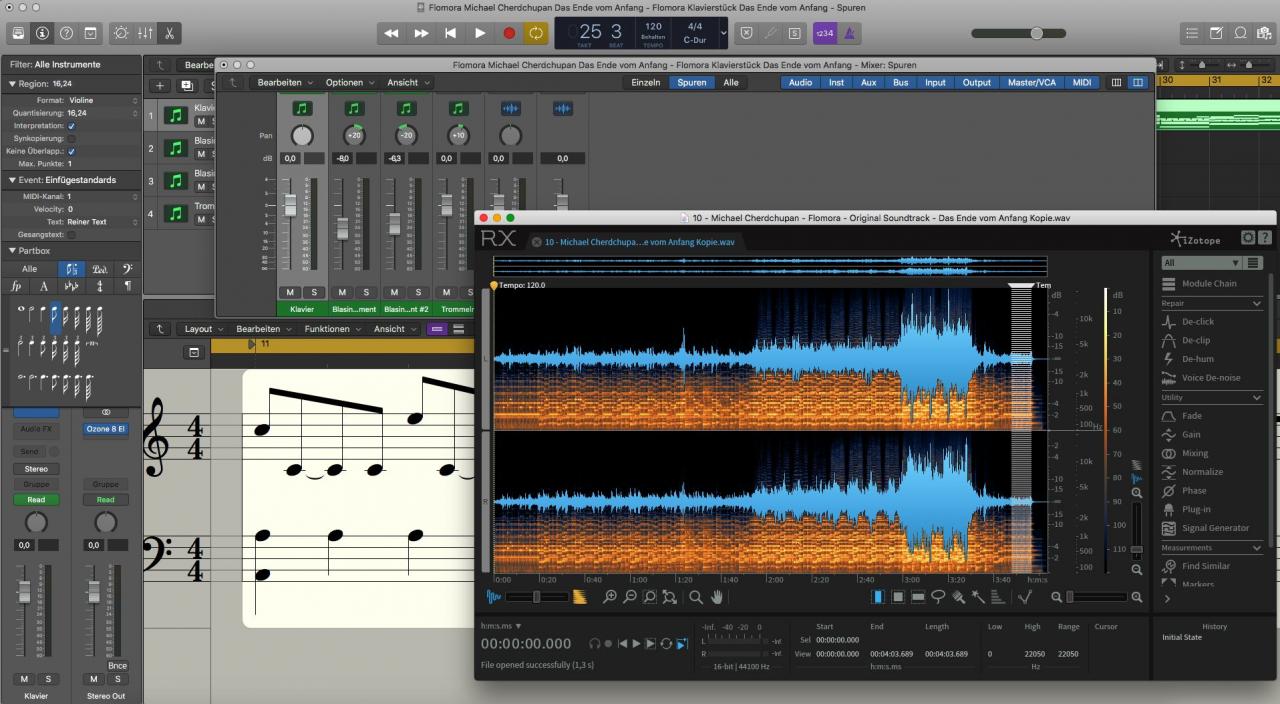
Task: Toggle the Interpretation checkbox
Action: (x=71, y=126)
